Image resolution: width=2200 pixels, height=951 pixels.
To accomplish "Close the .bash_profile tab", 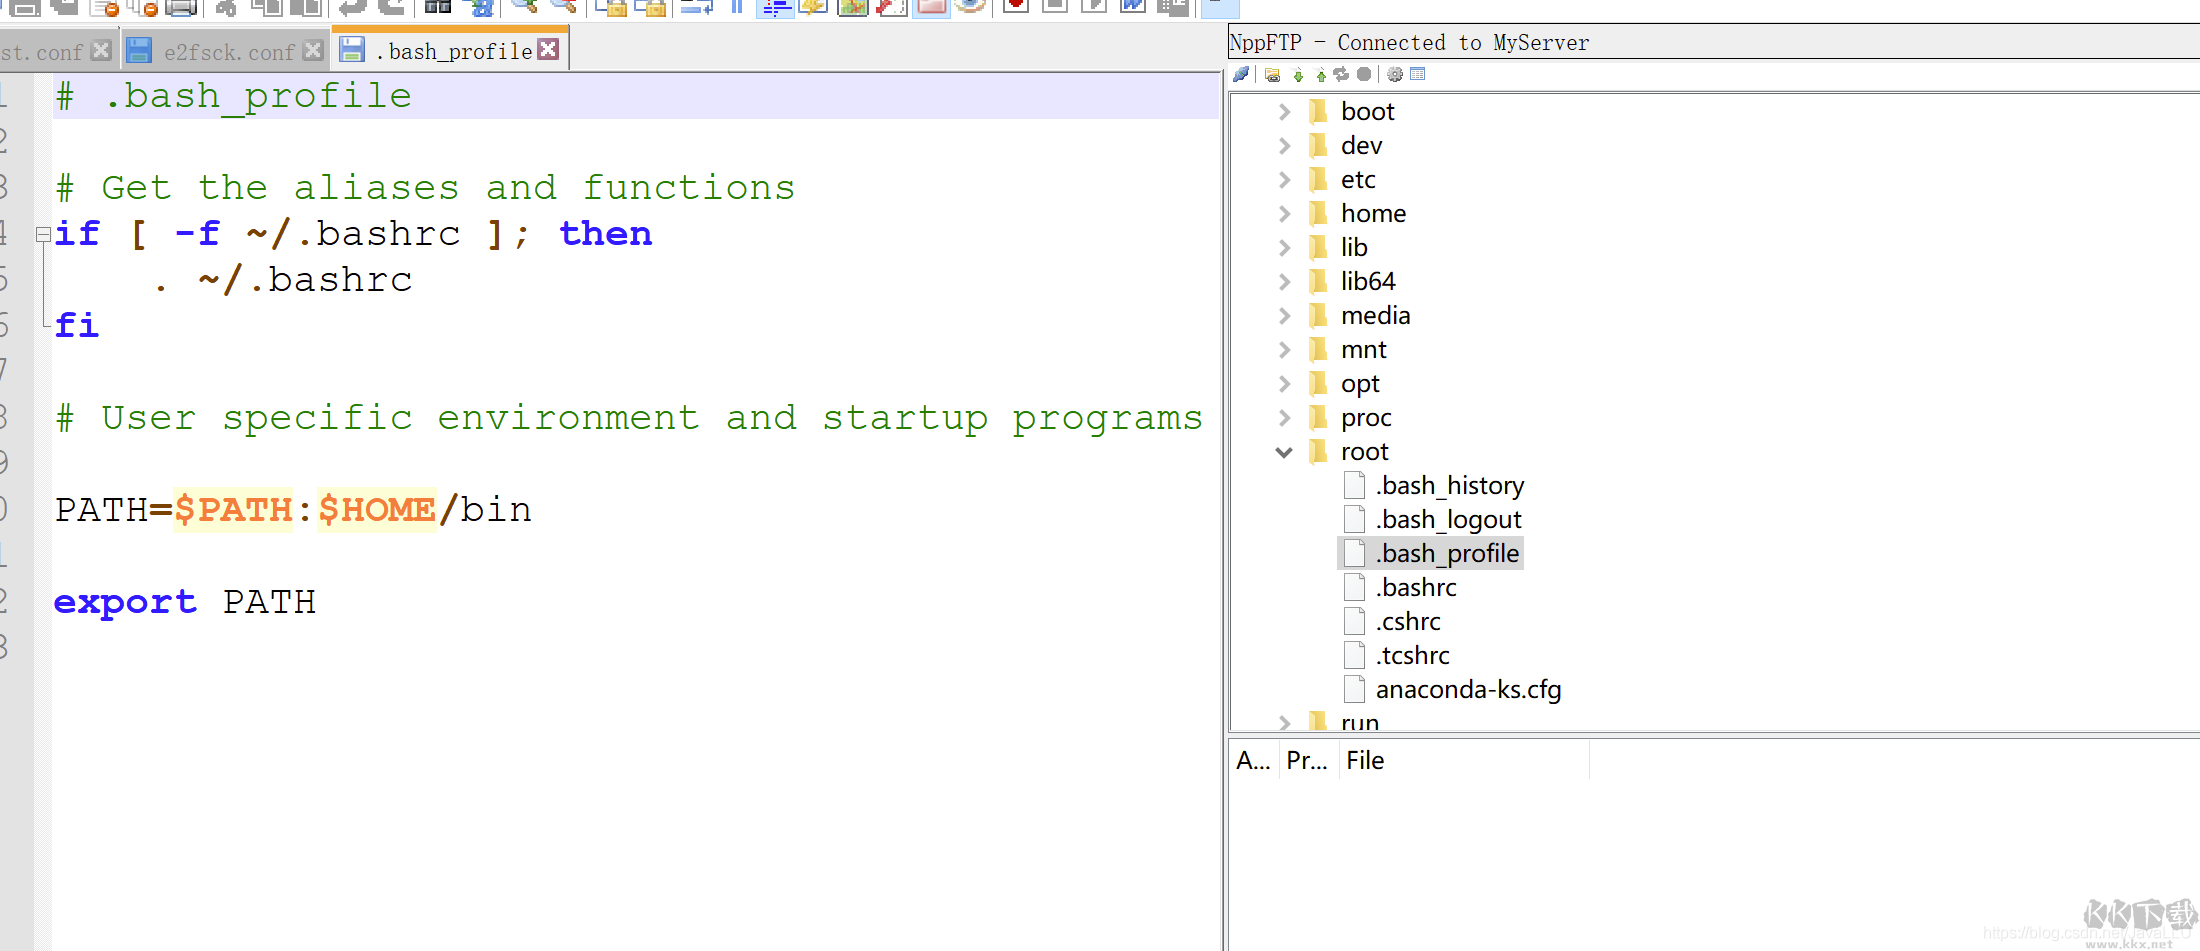I will pyautogui.click(x=548, y=49).
